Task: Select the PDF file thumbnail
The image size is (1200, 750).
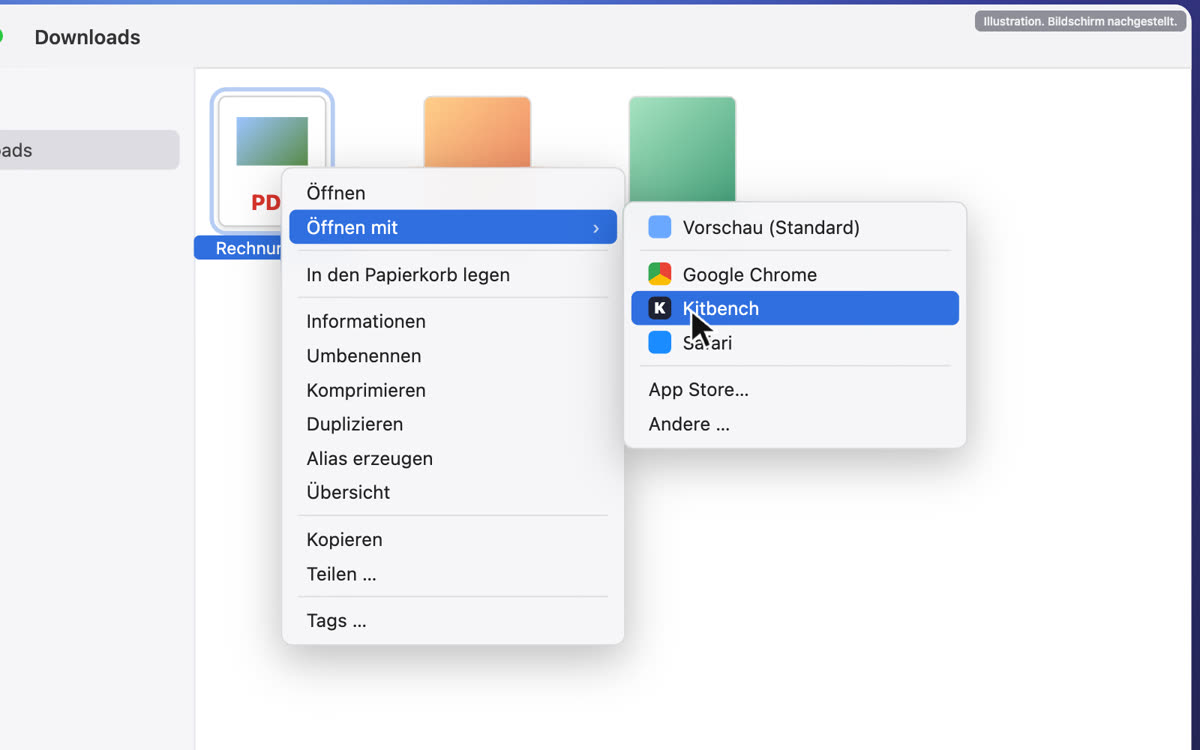Action: [x=272, y=160]
